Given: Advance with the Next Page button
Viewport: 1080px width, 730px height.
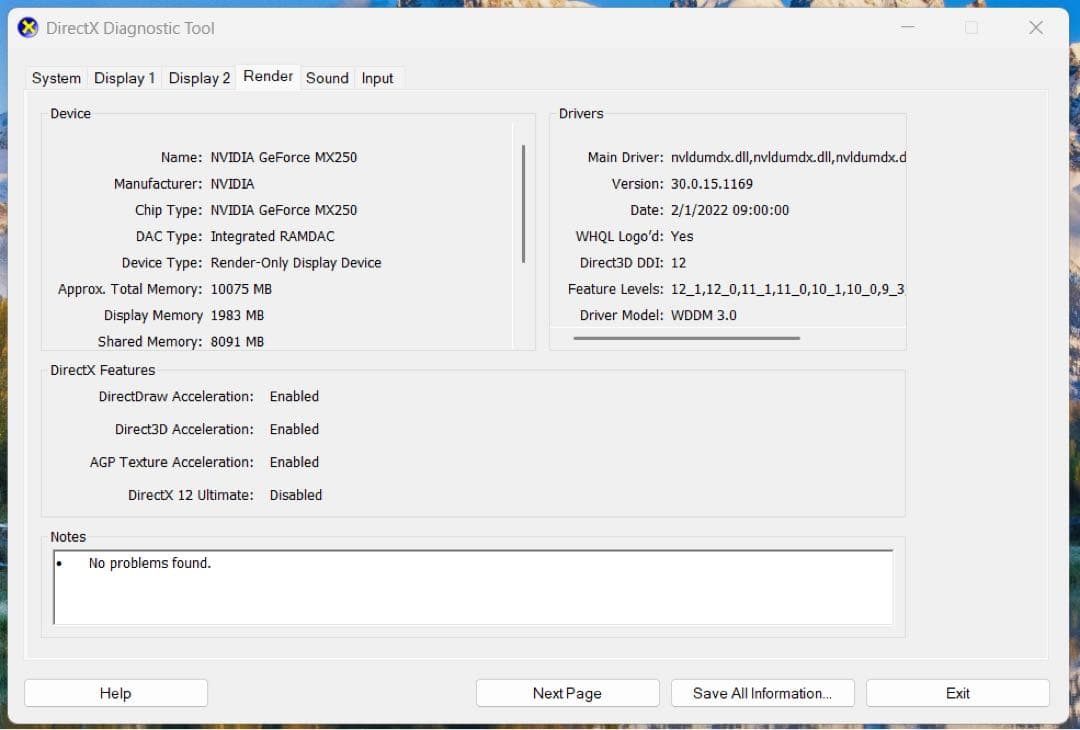Looking at the screenshot, I should point(567,692).
